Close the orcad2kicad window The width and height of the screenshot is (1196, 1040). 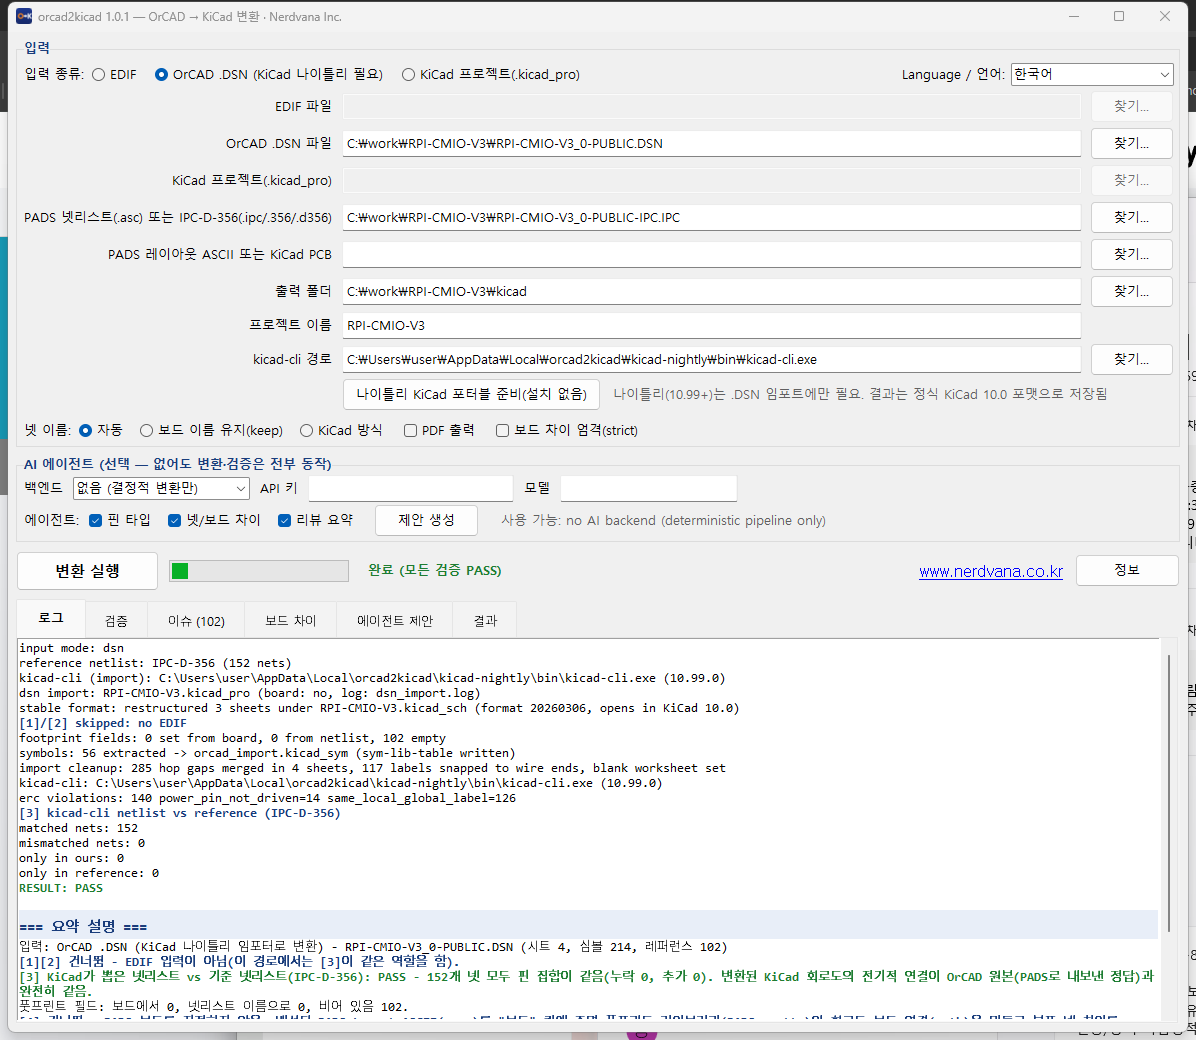coord(1165,16)
